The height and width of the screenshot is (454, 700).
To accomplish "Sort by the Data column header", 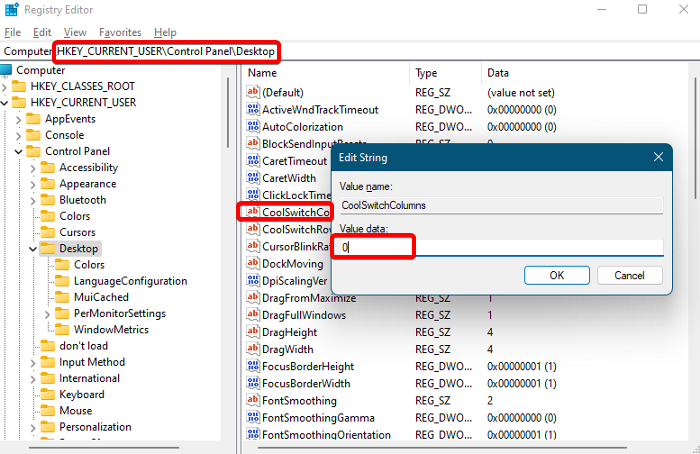I will tap(587, 73).
